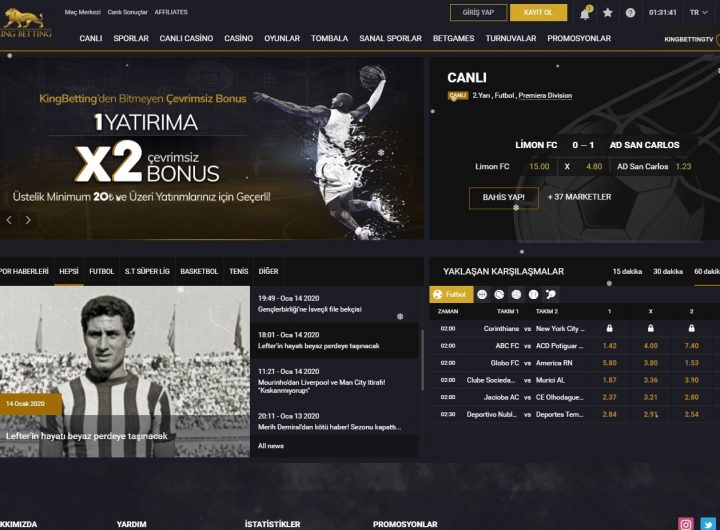Open the PROMOSYONLAR top menu

click(579, 39)
